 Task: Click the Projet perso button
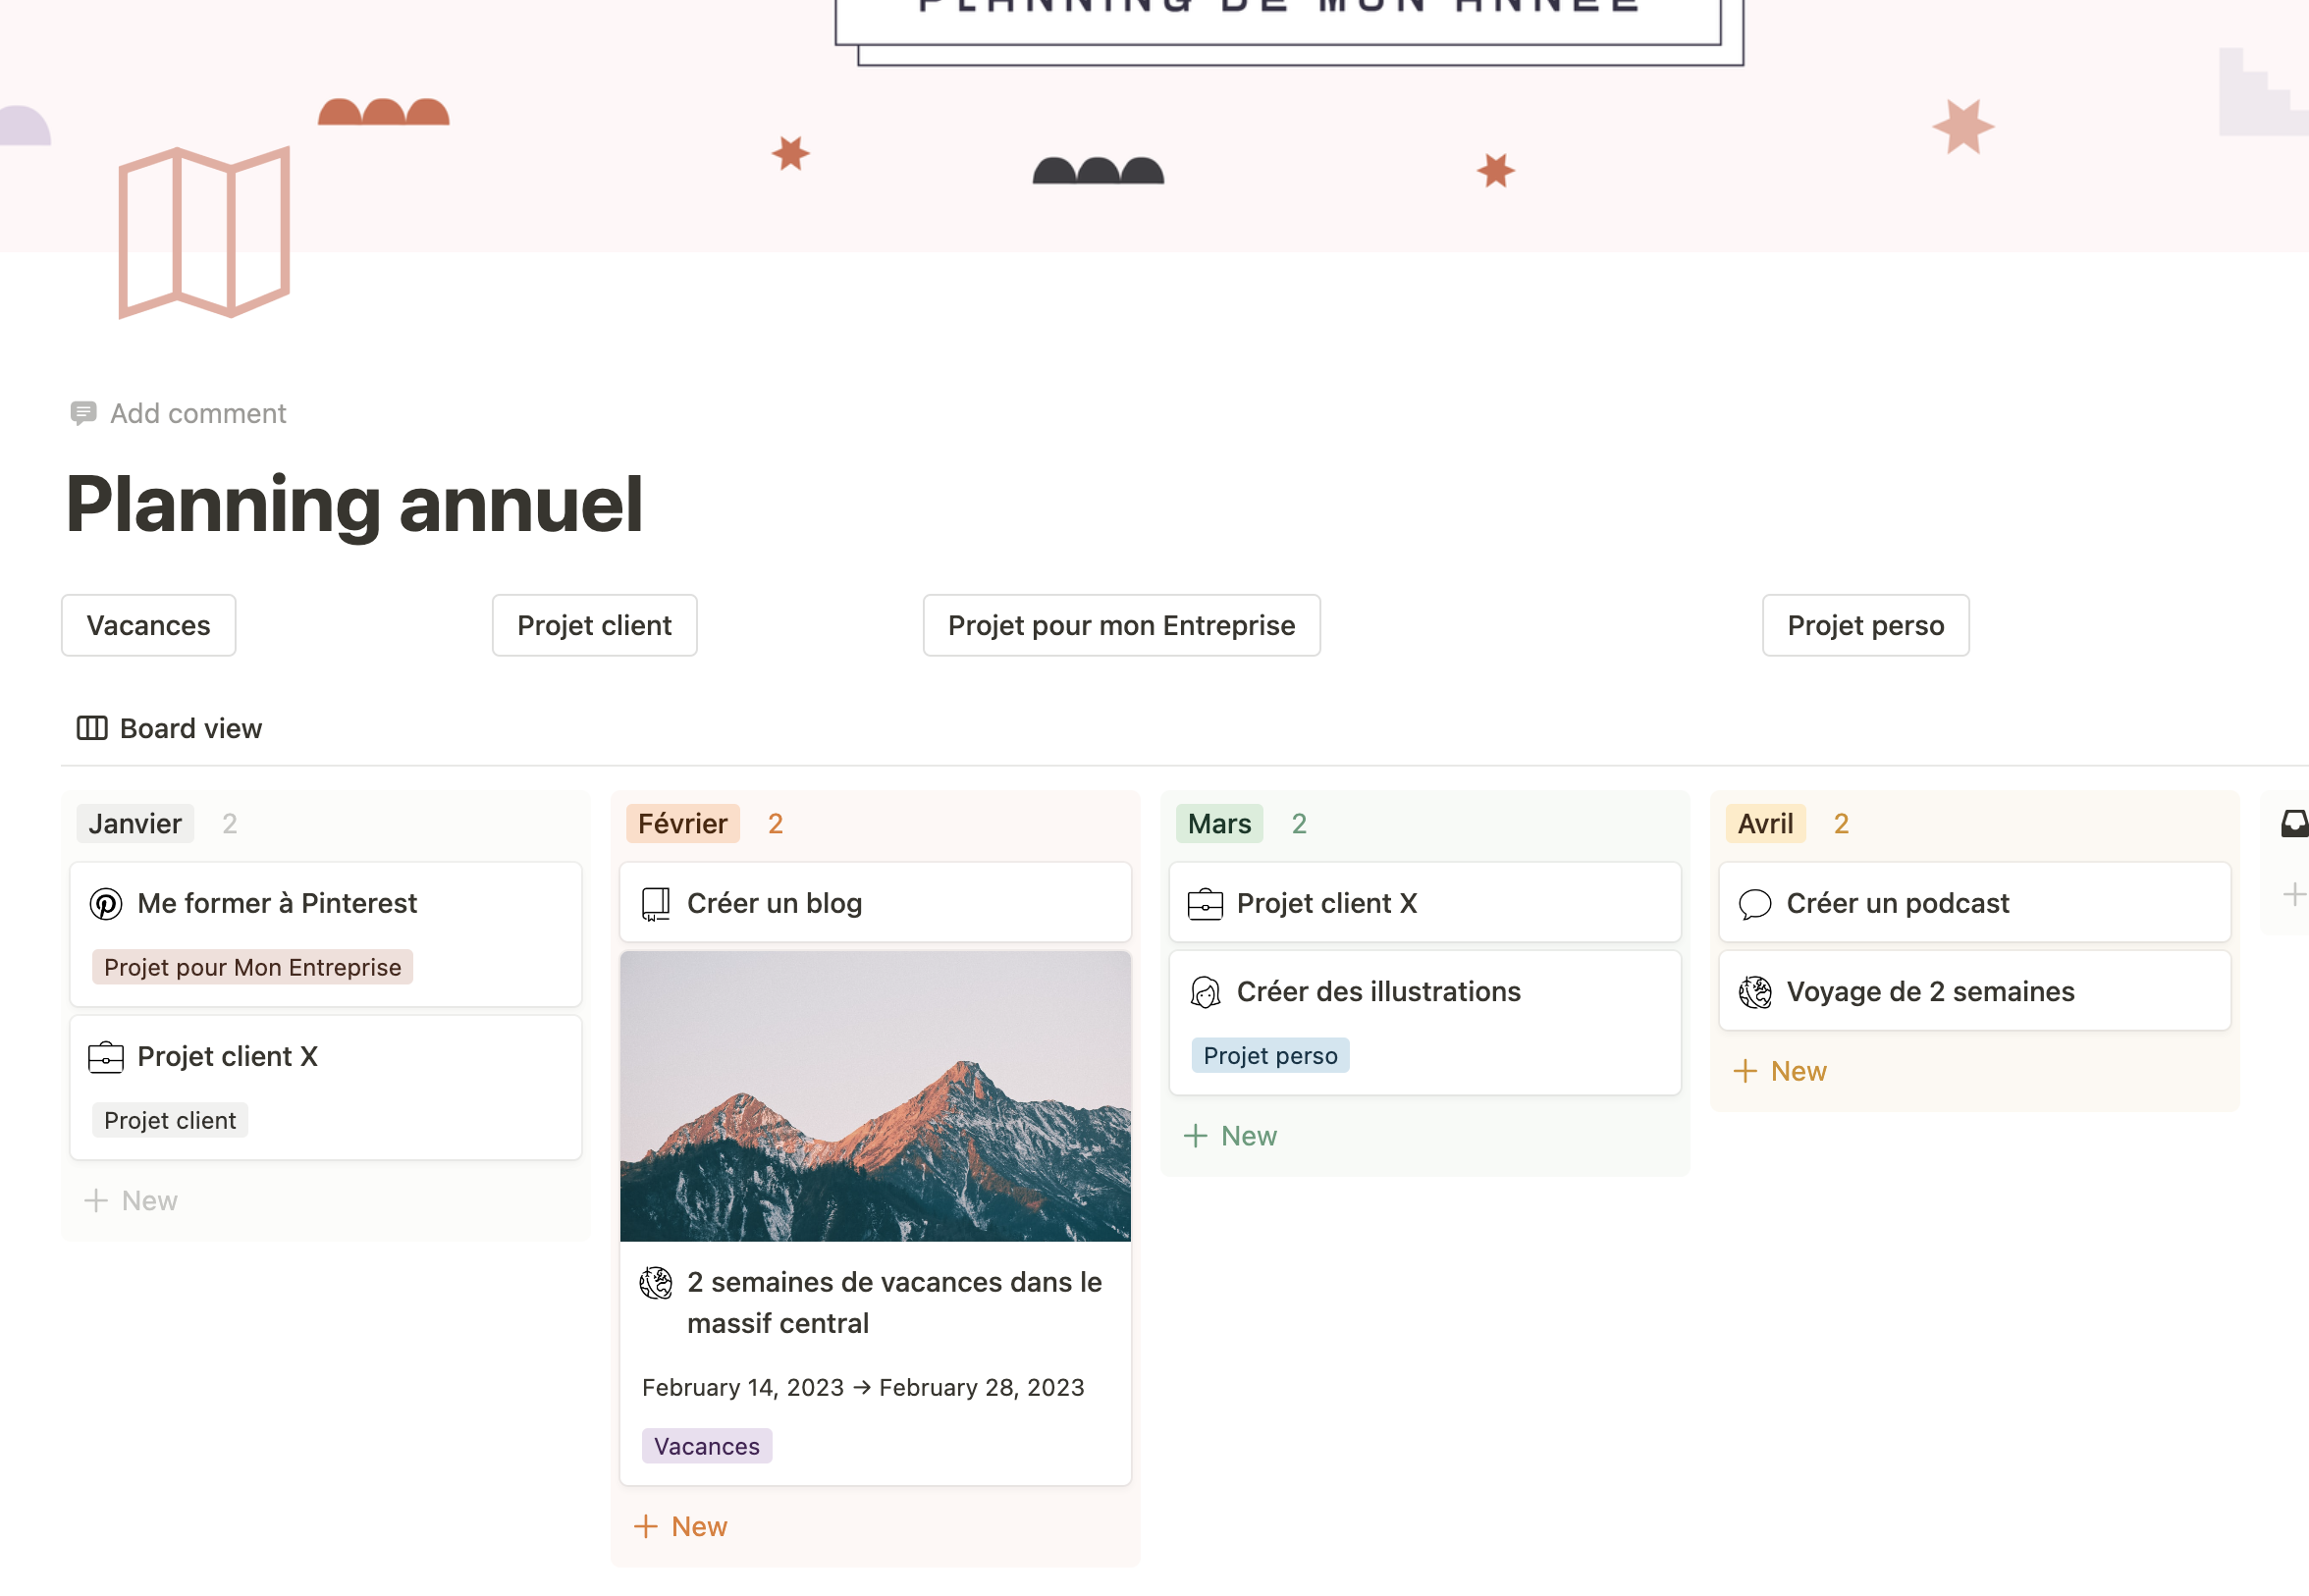tap(1865, 626)
